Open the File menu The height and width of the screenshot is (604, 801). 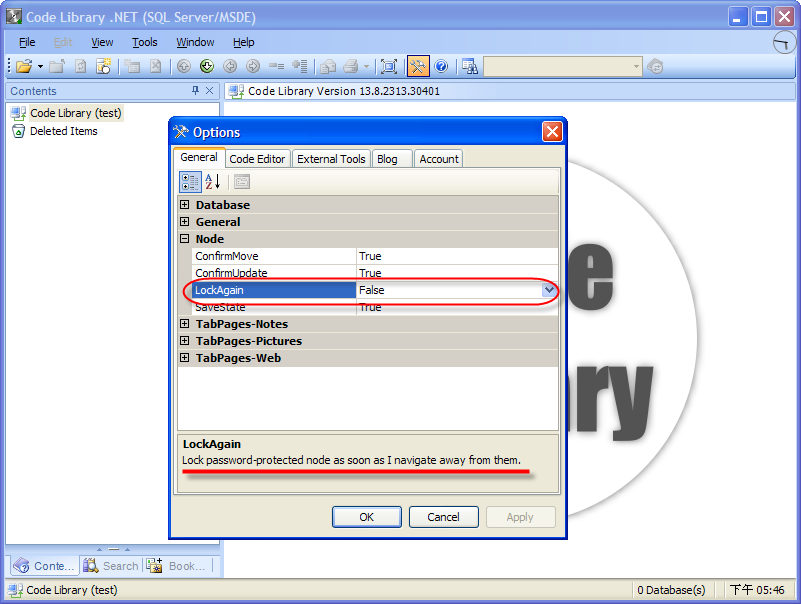pos(27,42)
